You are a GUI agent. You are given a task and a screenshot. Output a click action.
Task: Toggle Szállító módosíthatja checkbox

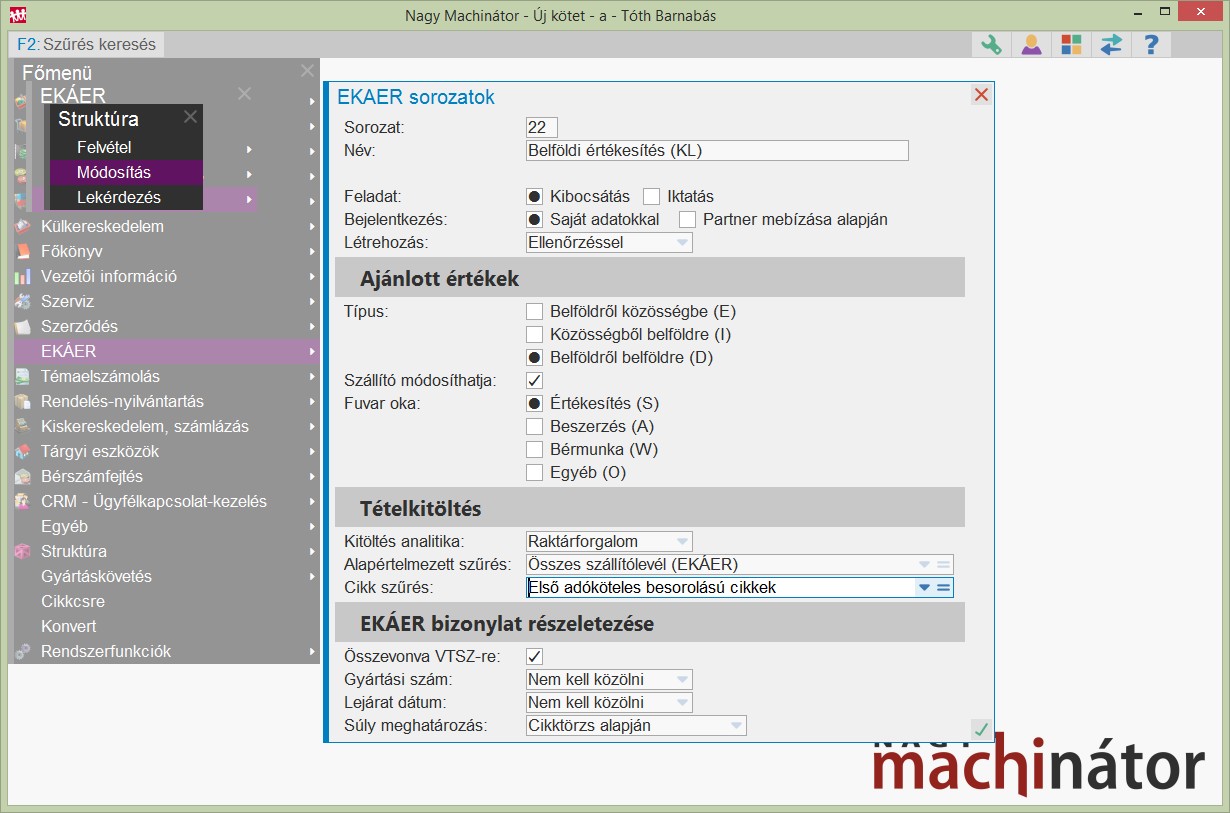click(535, 380)
